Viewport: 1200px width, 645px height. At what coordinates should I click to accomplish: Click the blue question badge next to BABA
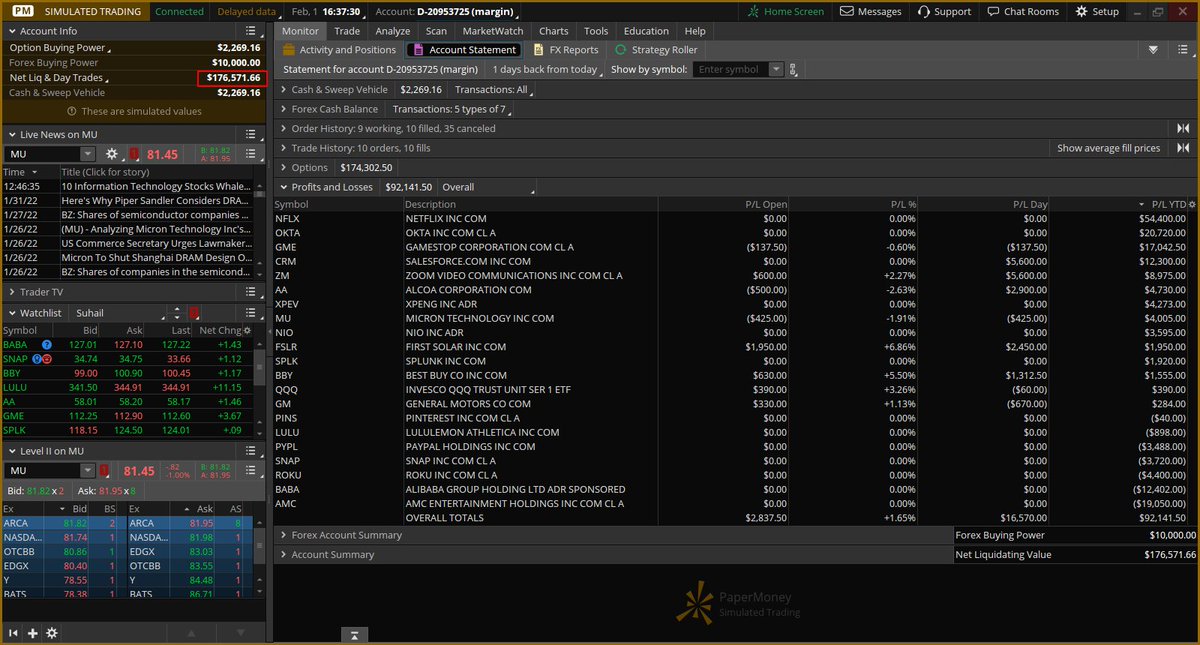pyautogui.click(x=46, y=344)
